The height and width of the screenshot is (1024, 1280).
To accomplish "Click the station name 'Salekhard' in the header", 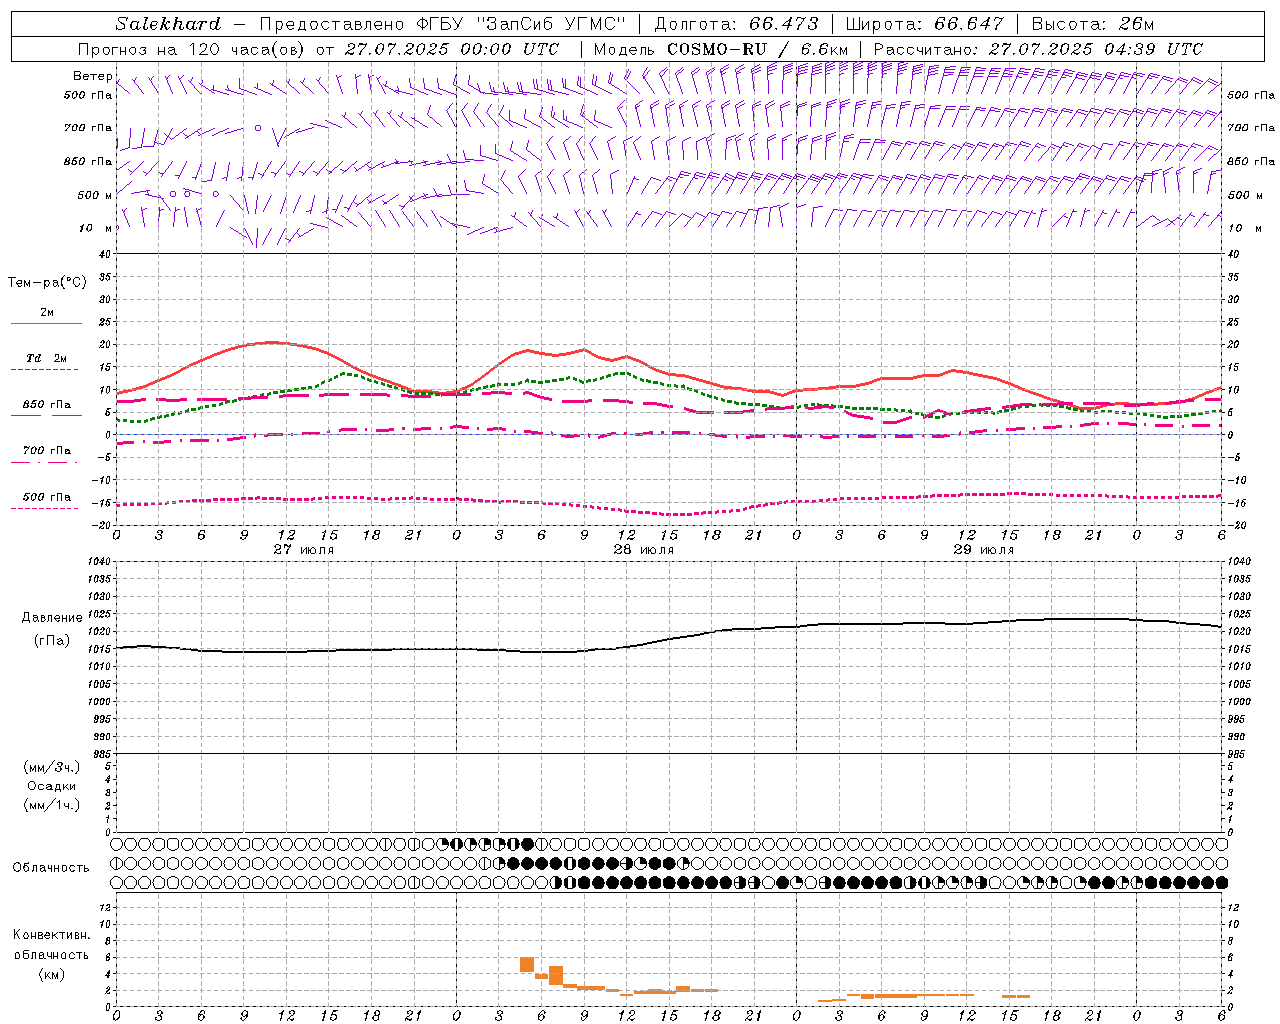I will coord(168,24).
